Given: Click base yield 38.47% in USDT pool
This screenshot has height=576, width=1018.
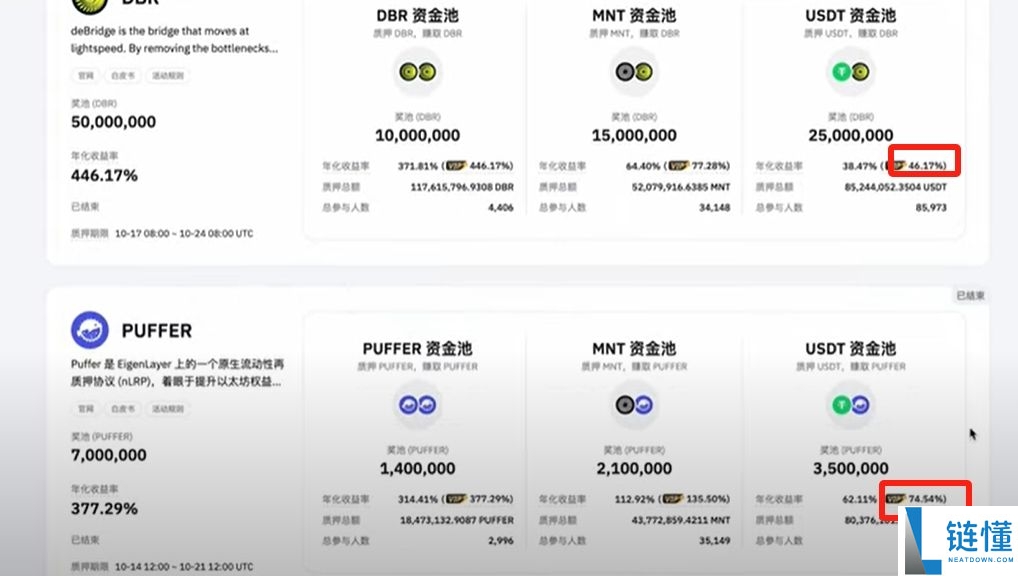Looking at the screenshot, I should 860,166.
